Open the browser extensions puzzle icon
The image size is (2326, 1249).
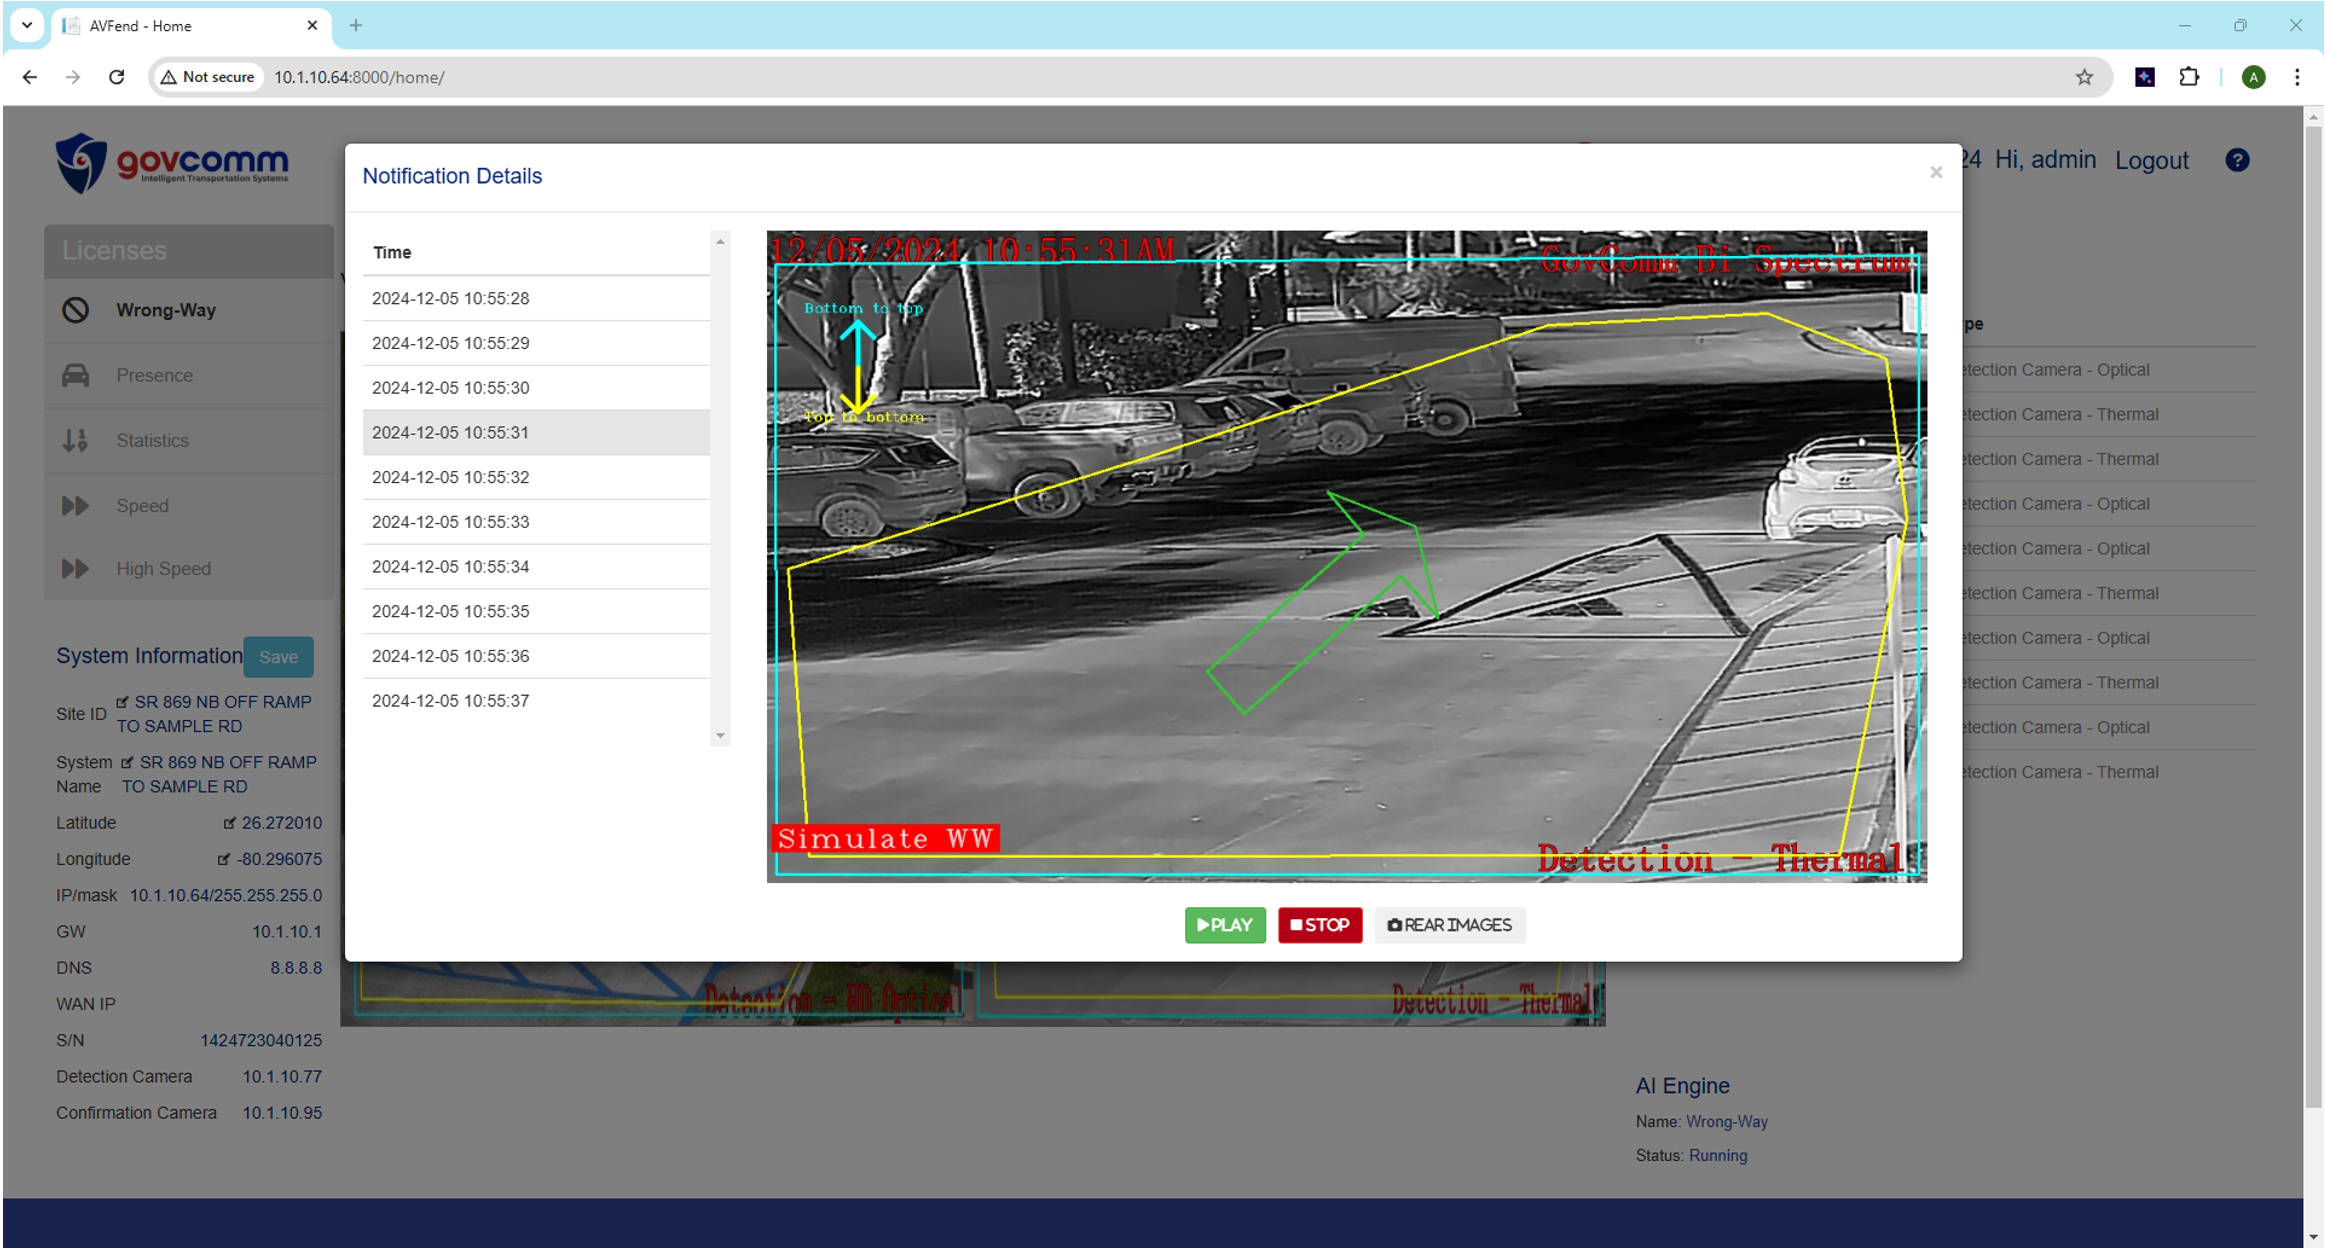coord(2189,77)
